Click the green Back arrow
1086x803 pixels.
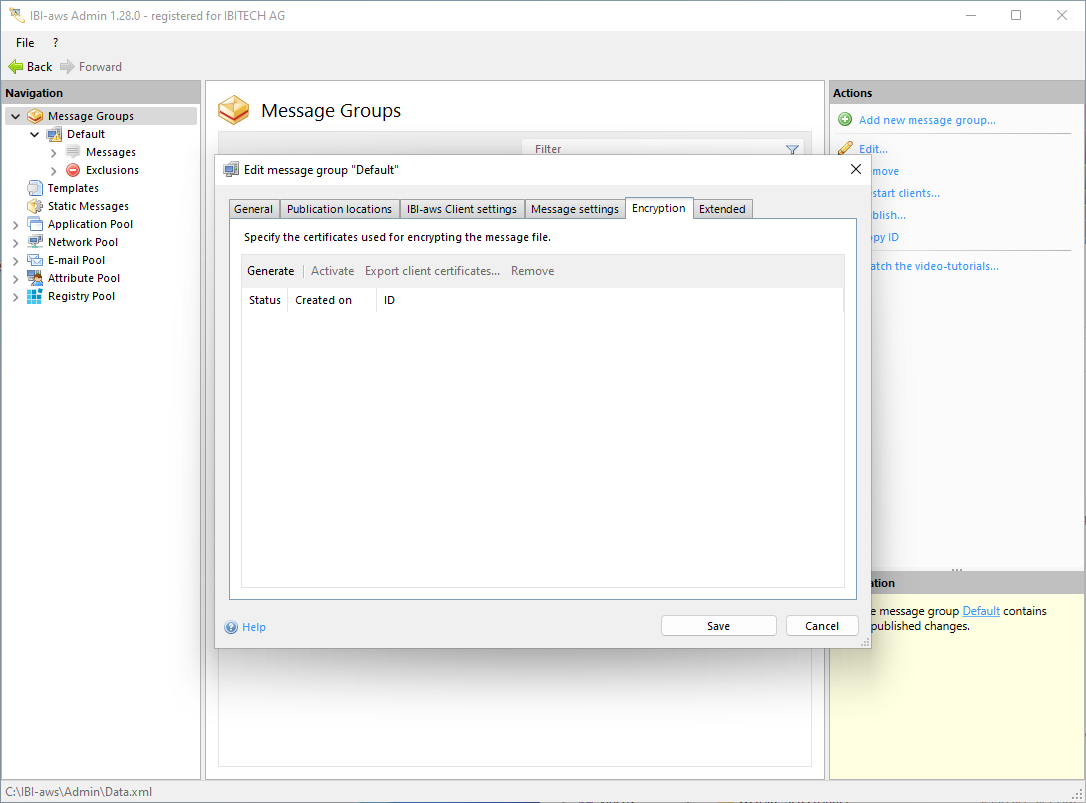click(x=16, y=67)
